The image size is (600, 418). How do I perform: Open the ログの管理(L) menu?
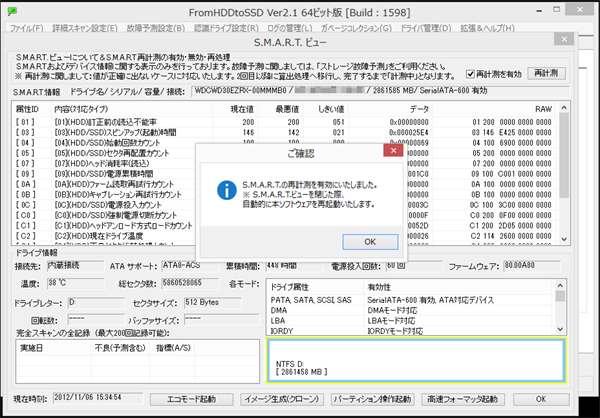tap(290, 28)
